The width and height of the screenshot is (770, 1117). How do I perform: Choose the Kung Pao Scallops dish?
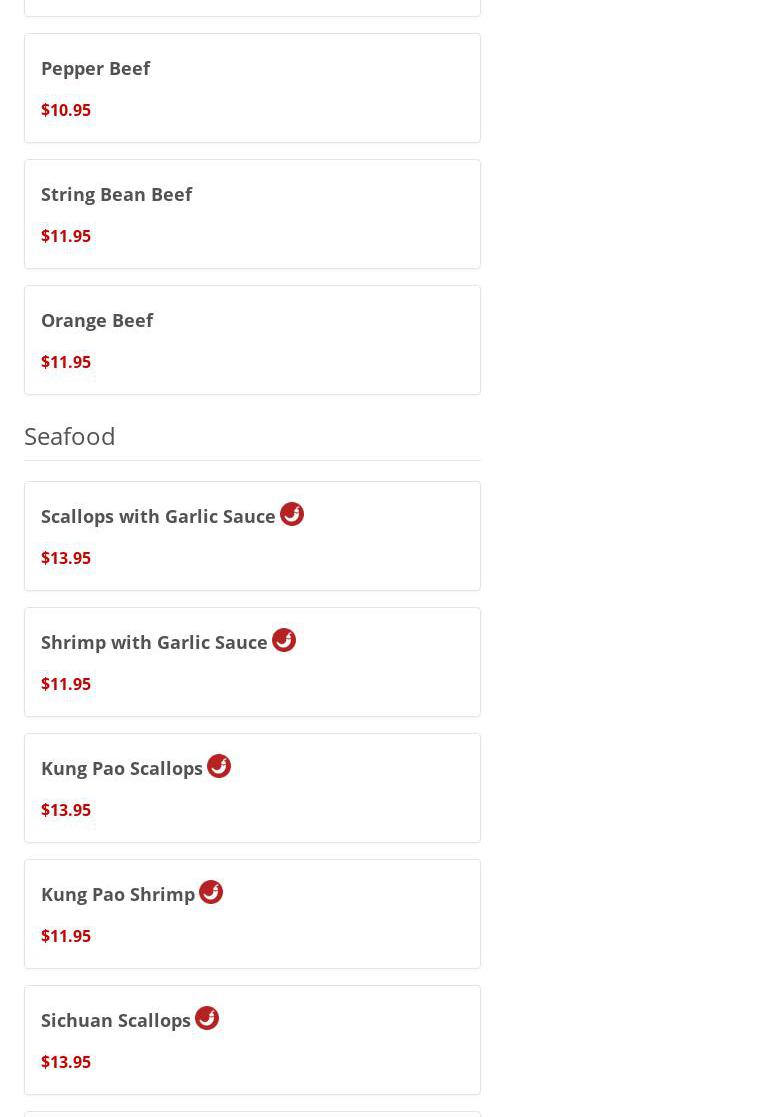pos(122,768)
